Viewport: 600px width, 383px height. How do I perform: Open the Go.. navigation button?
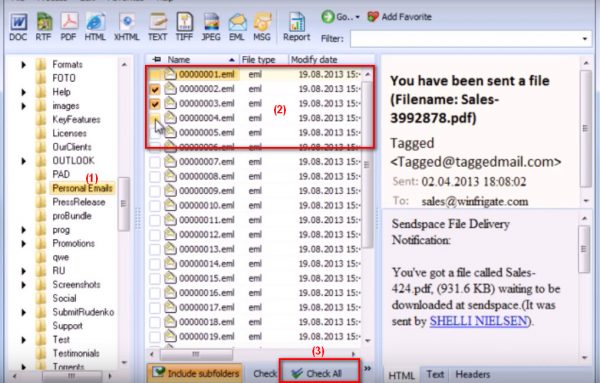[x=341, y=17]
